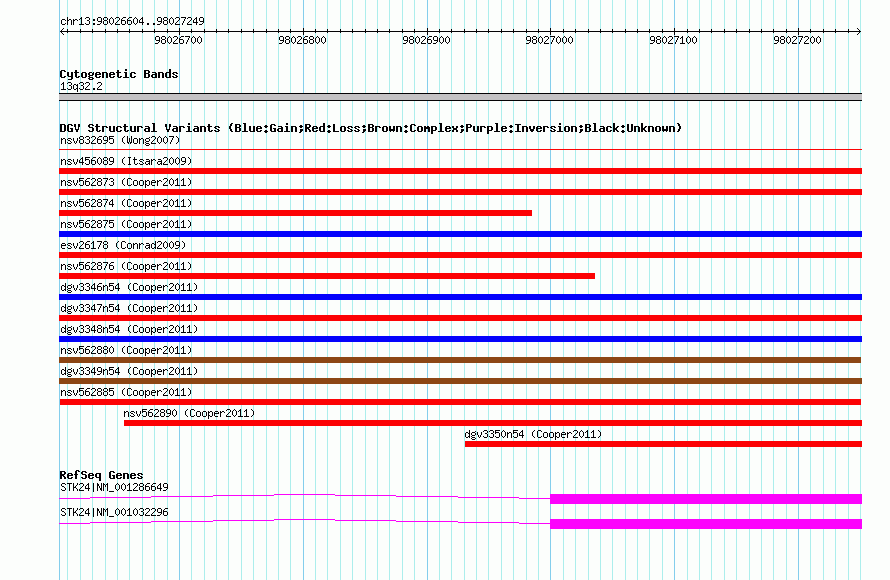
Task: Click the nsv832695 (Wong2007) variant label
Action: pos(120,140)
